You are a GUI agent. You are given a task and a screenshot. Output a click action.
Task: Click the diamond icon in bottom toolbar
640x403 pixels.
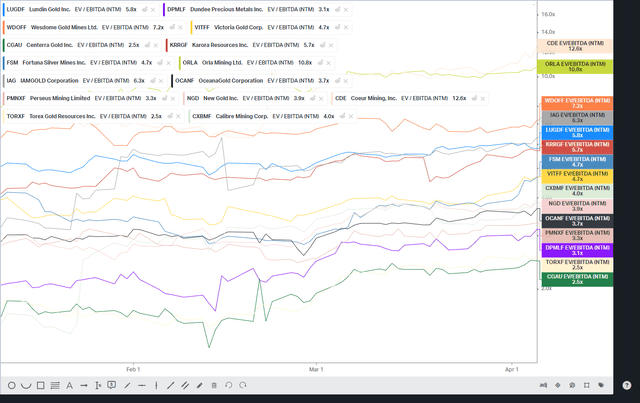pos(558,385)
